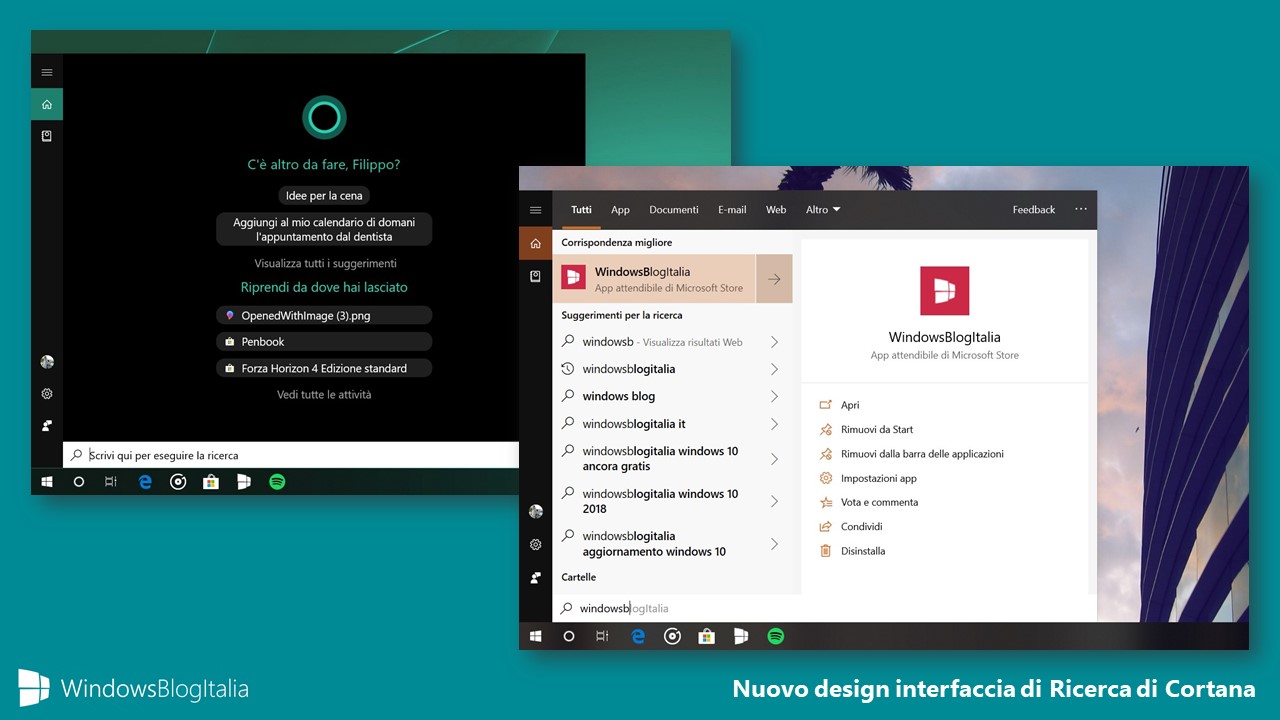The width and height of the screenshot is (1280, 720).
Task: Expand chevron for 'windows 10 2018' suggestion
Action: [x=775, y=501]
